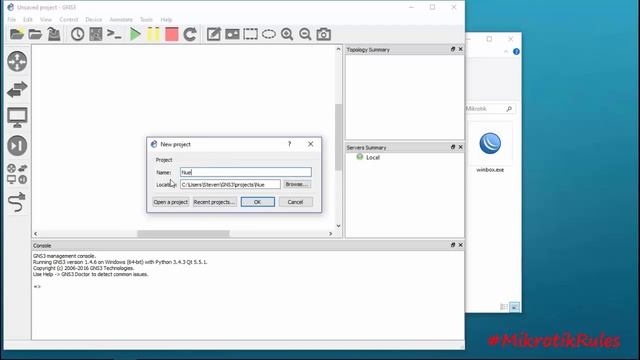This screenshot has width=640, height=360.
Task: Start all devices with green play icon
Action: pyautogui.click(x=135, y=34)
